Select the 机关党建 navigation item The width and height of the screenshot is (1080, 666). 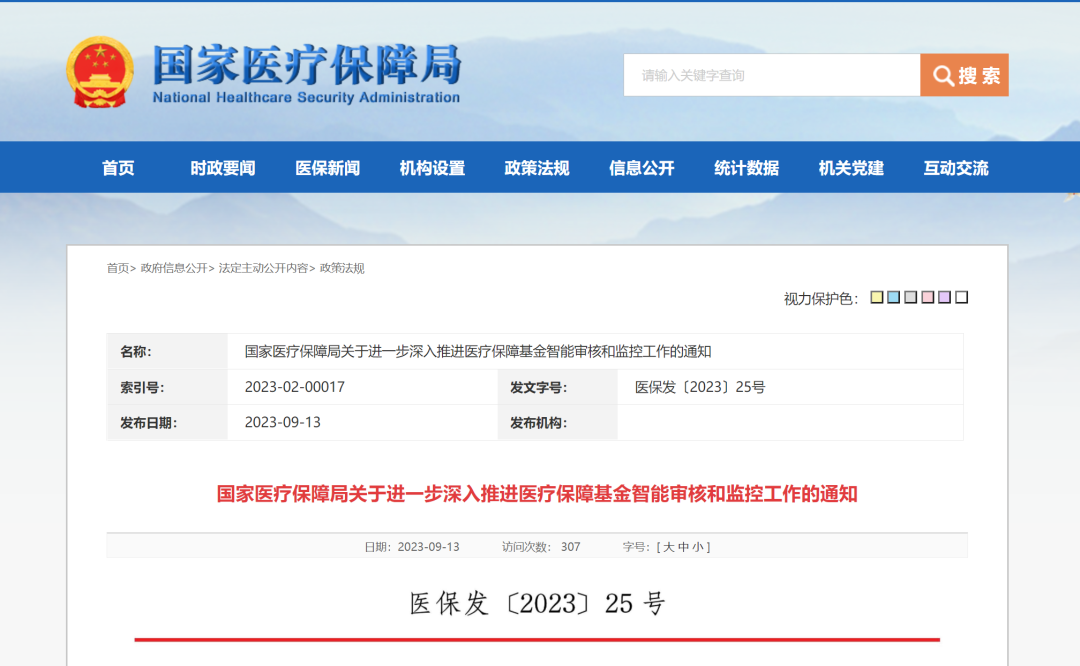point(851,168)
